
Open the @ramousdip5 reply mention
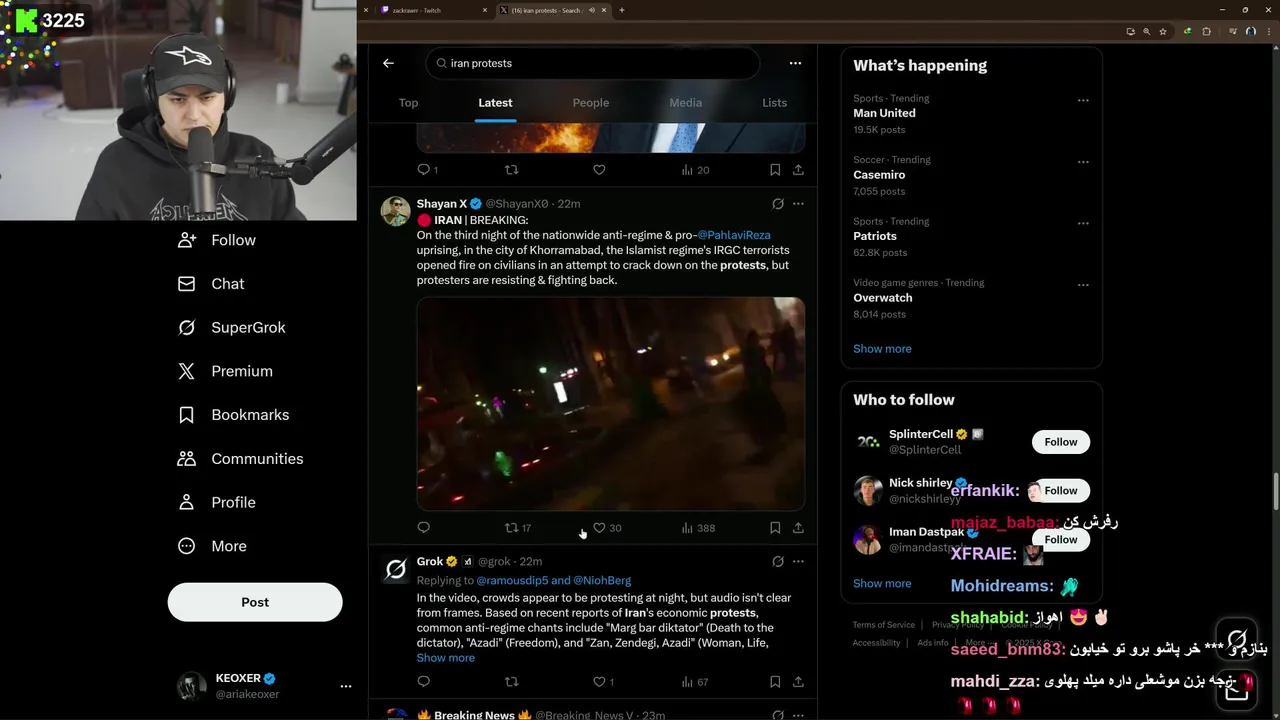coord(512,580)
